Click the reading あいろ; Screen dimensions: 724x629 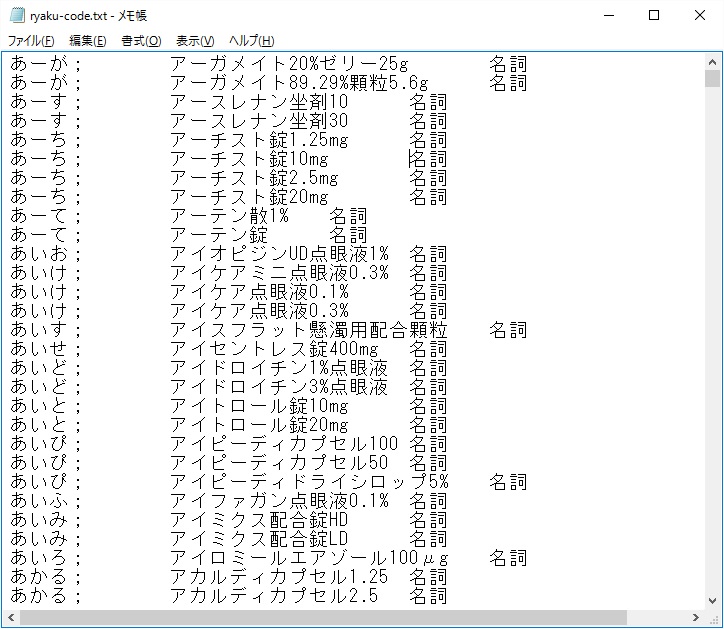tap(45, 558)
